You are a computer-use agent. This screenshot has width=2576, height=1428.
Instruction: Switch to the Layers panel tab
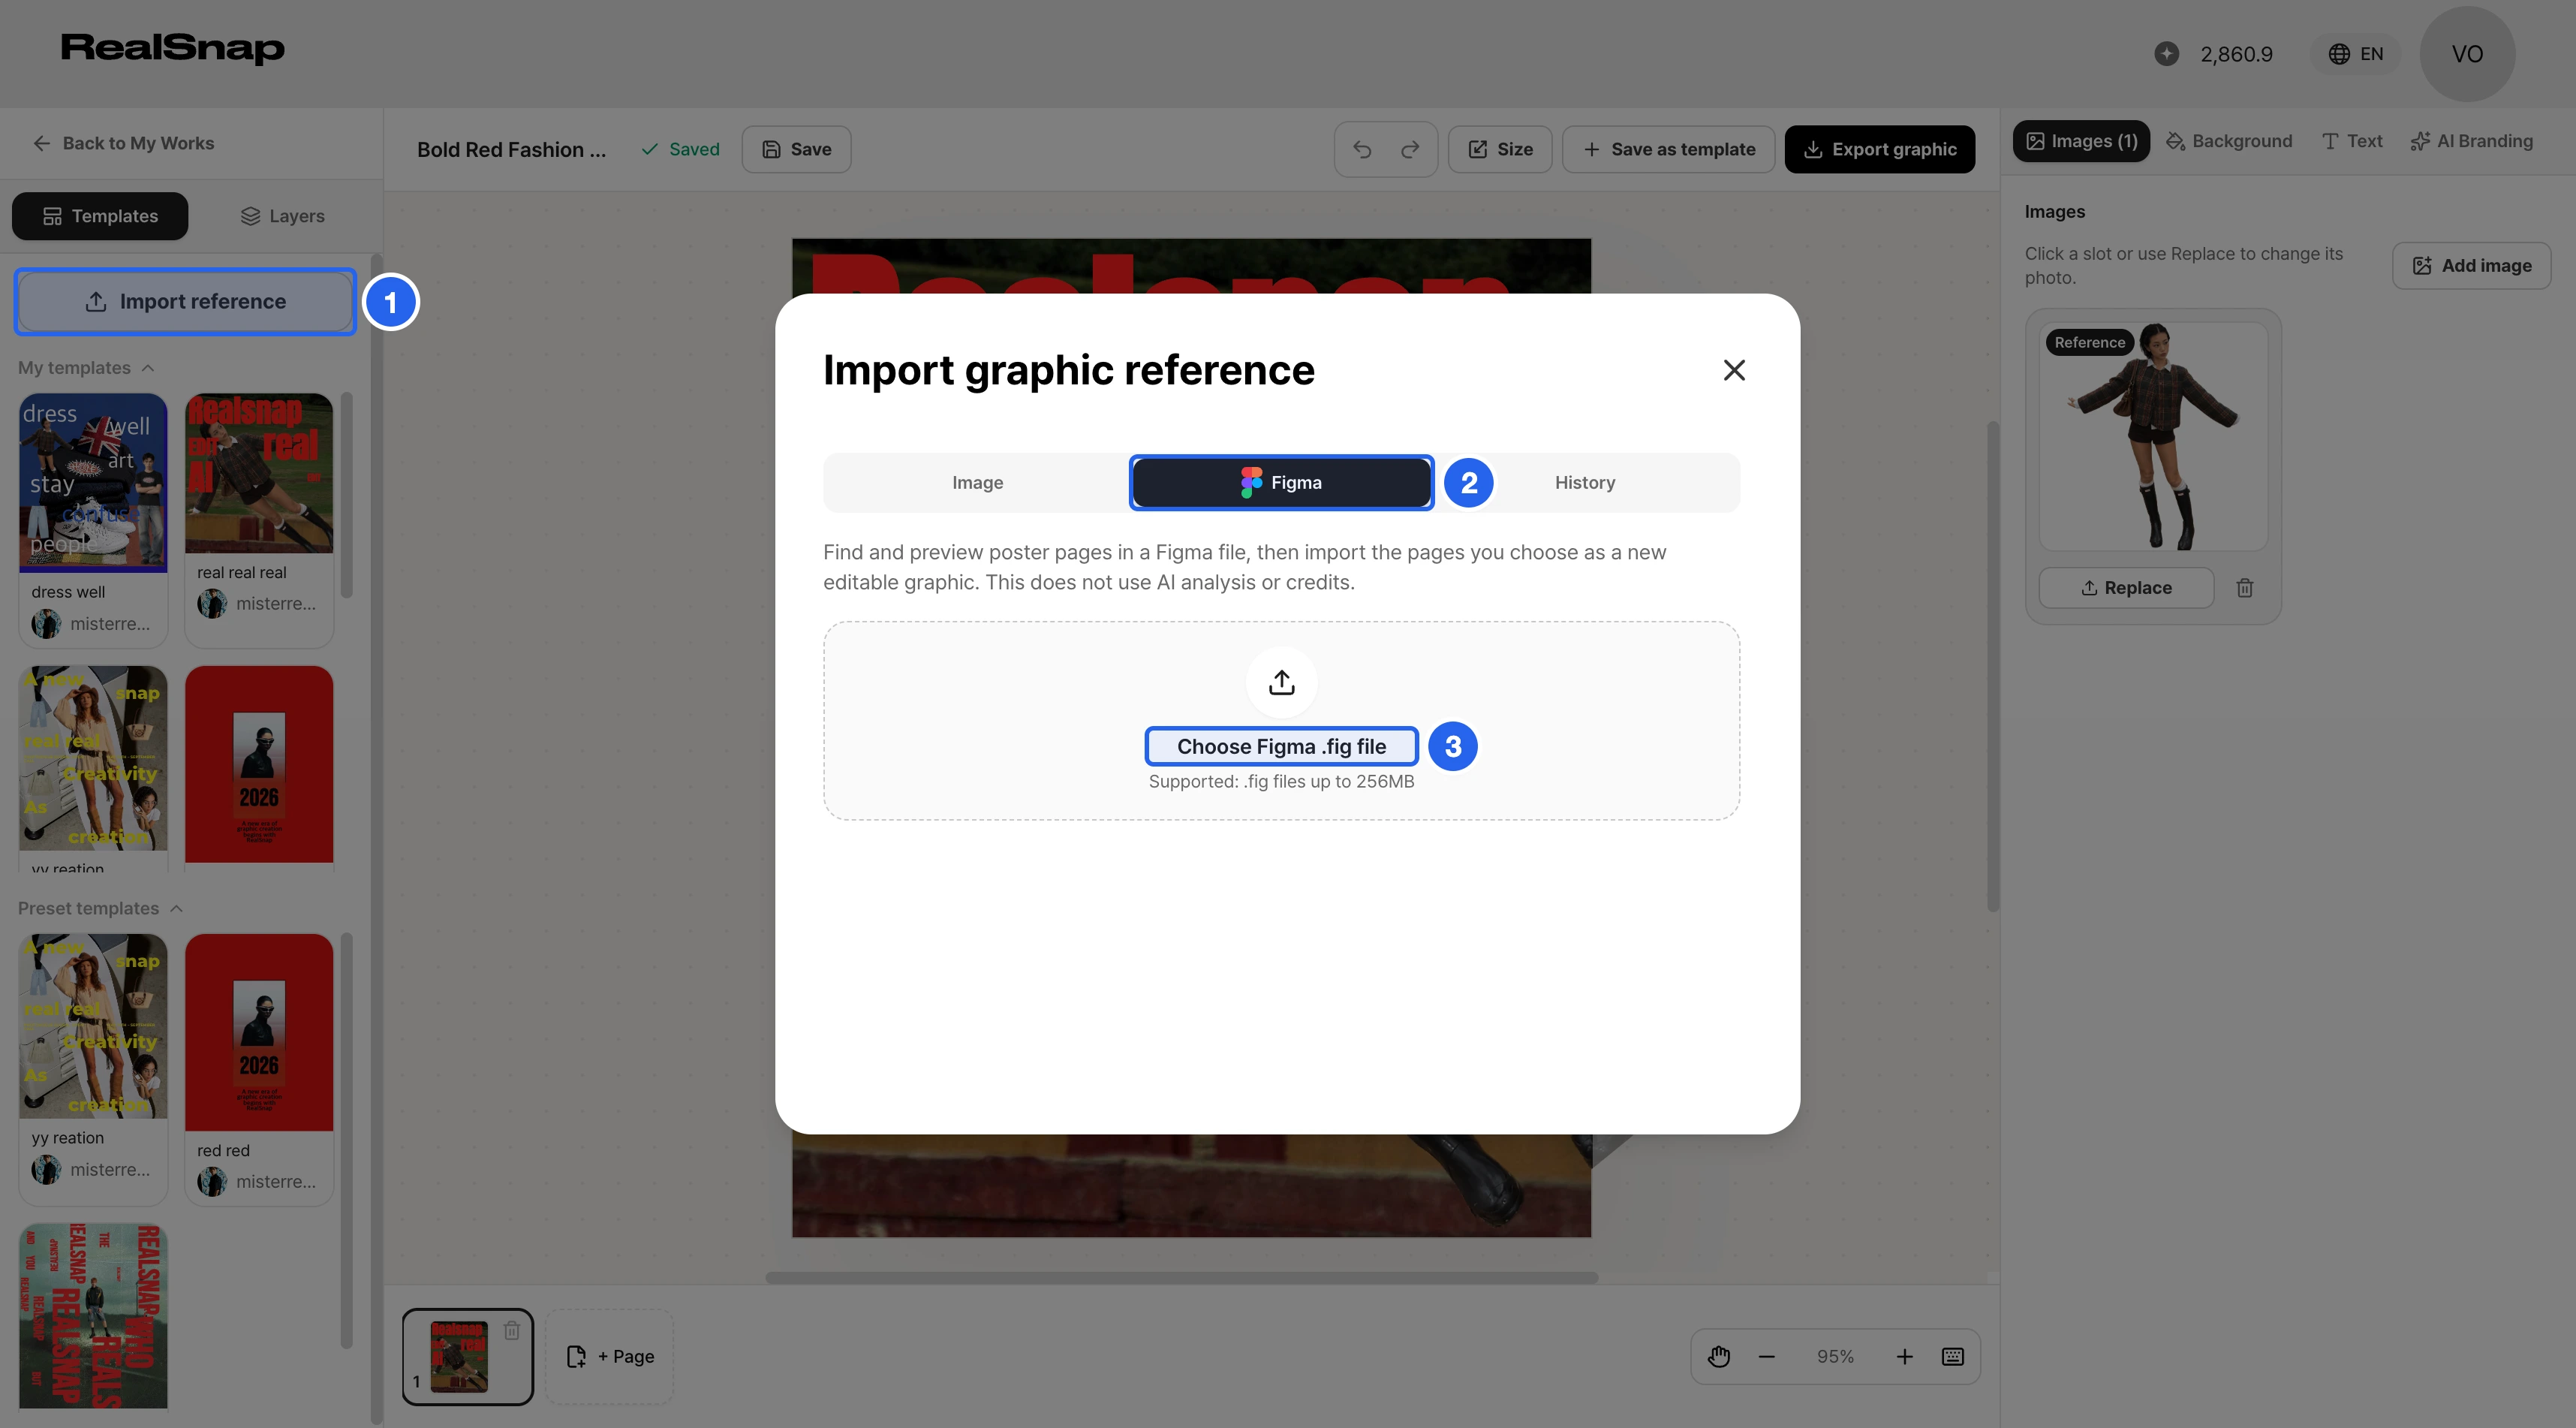click(283, 216)
